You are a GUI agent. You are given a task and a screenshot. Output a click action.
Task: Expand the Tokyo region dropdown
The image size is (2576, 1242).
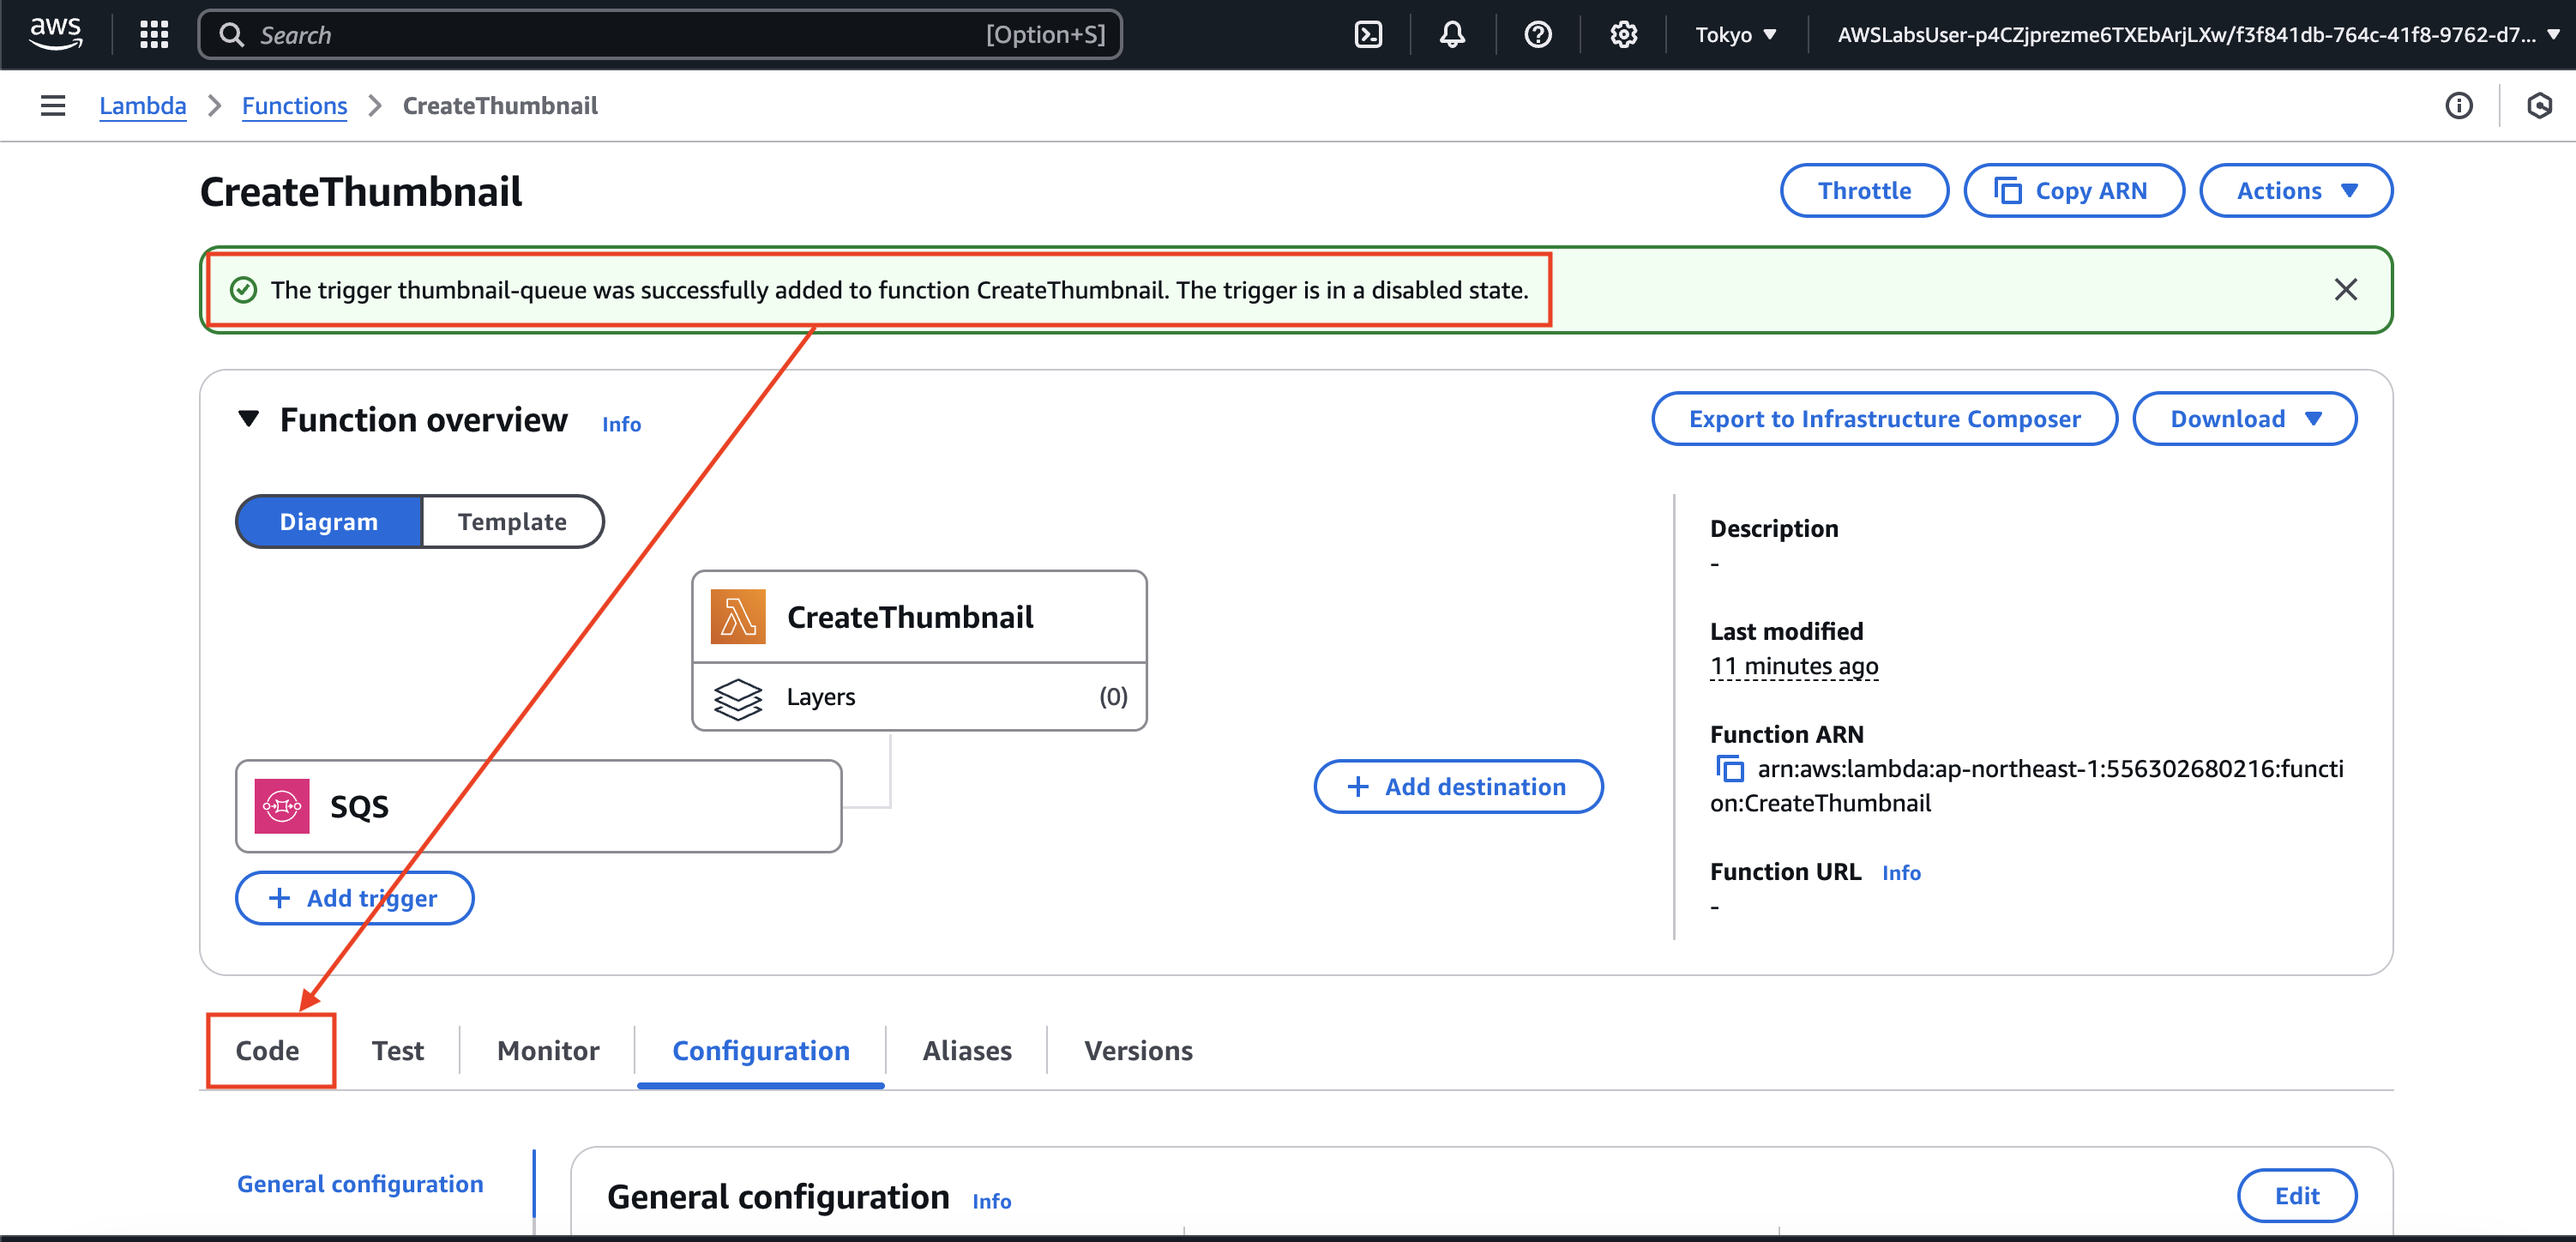(1735, 35)
